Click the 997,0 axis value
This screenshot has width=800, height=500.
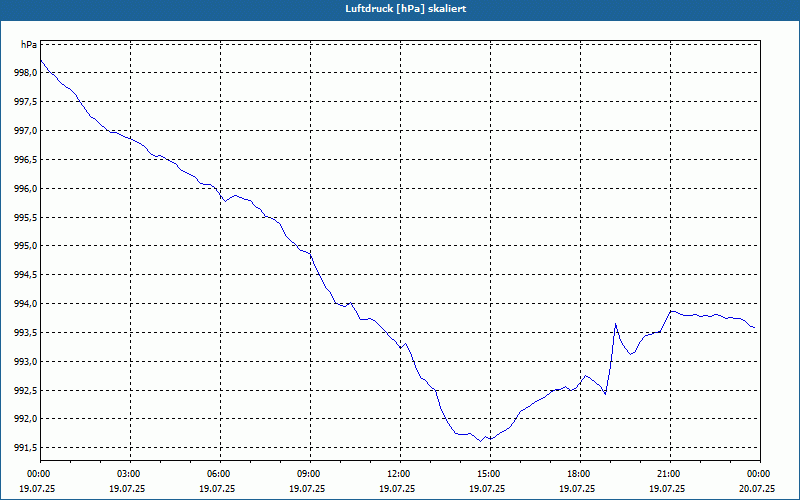[x=27, y=131]
